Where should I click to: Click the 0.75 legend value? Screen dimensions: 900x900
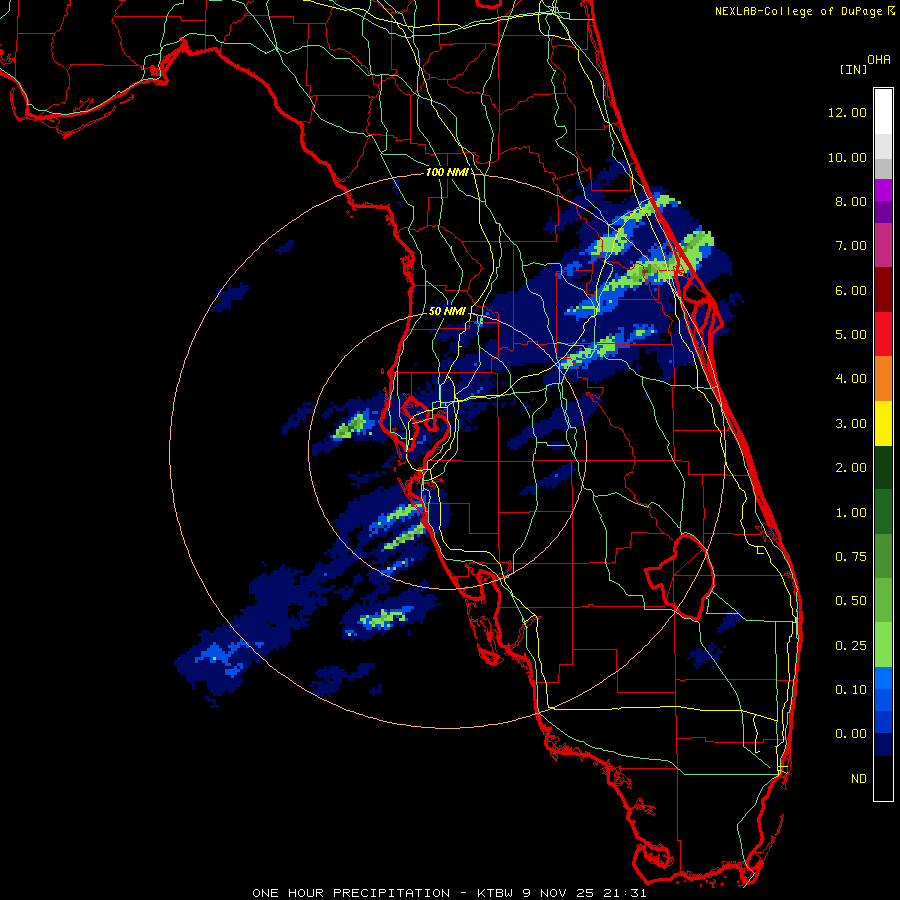click(x=851, y=557)
